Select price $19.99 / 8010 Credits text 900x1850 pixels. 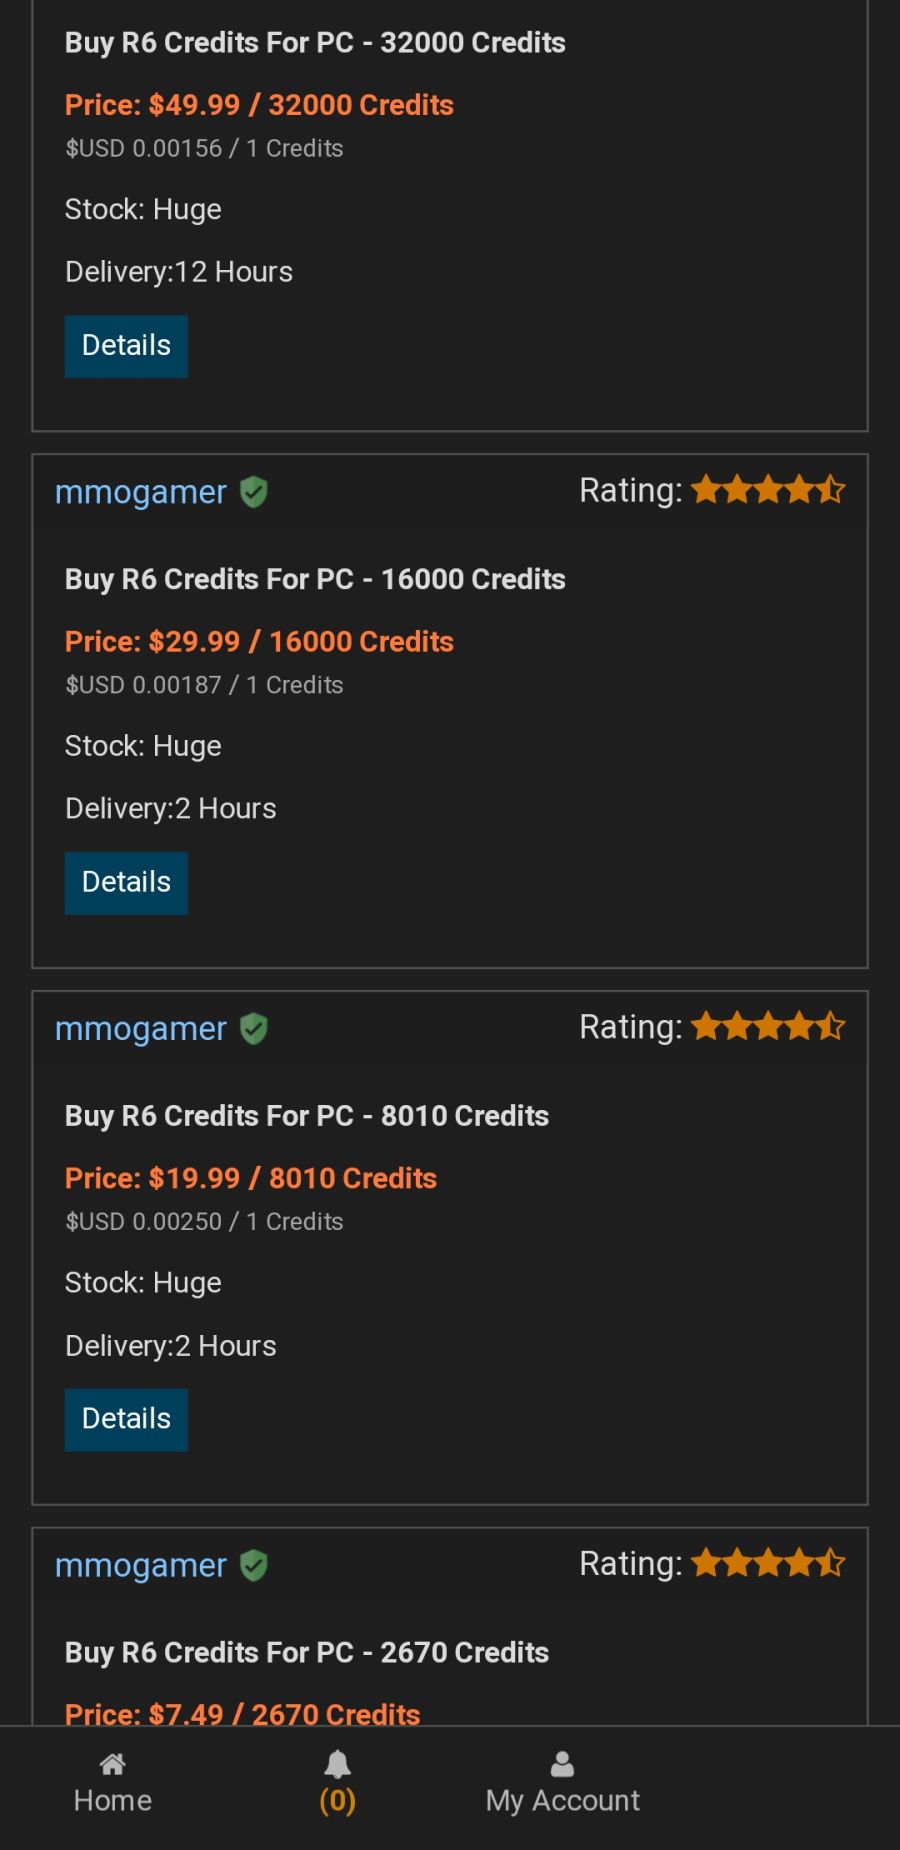pyautogui.click(x=251, y=1179)
